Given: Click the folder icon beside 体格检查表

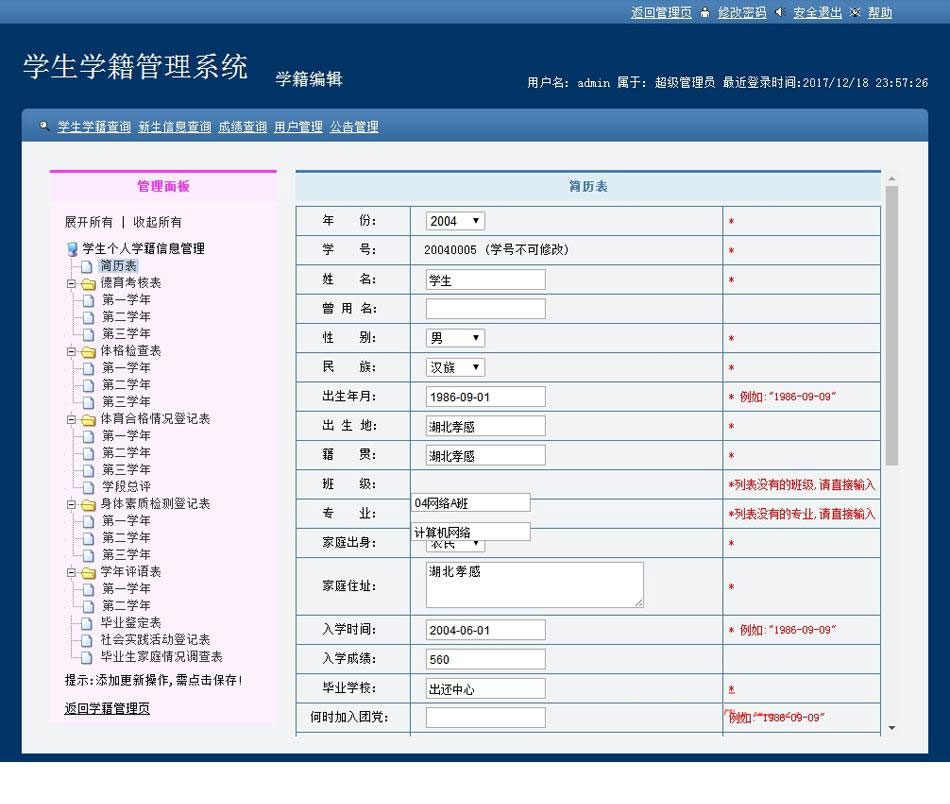Looking at the screenshot, I should click(88, 351).
